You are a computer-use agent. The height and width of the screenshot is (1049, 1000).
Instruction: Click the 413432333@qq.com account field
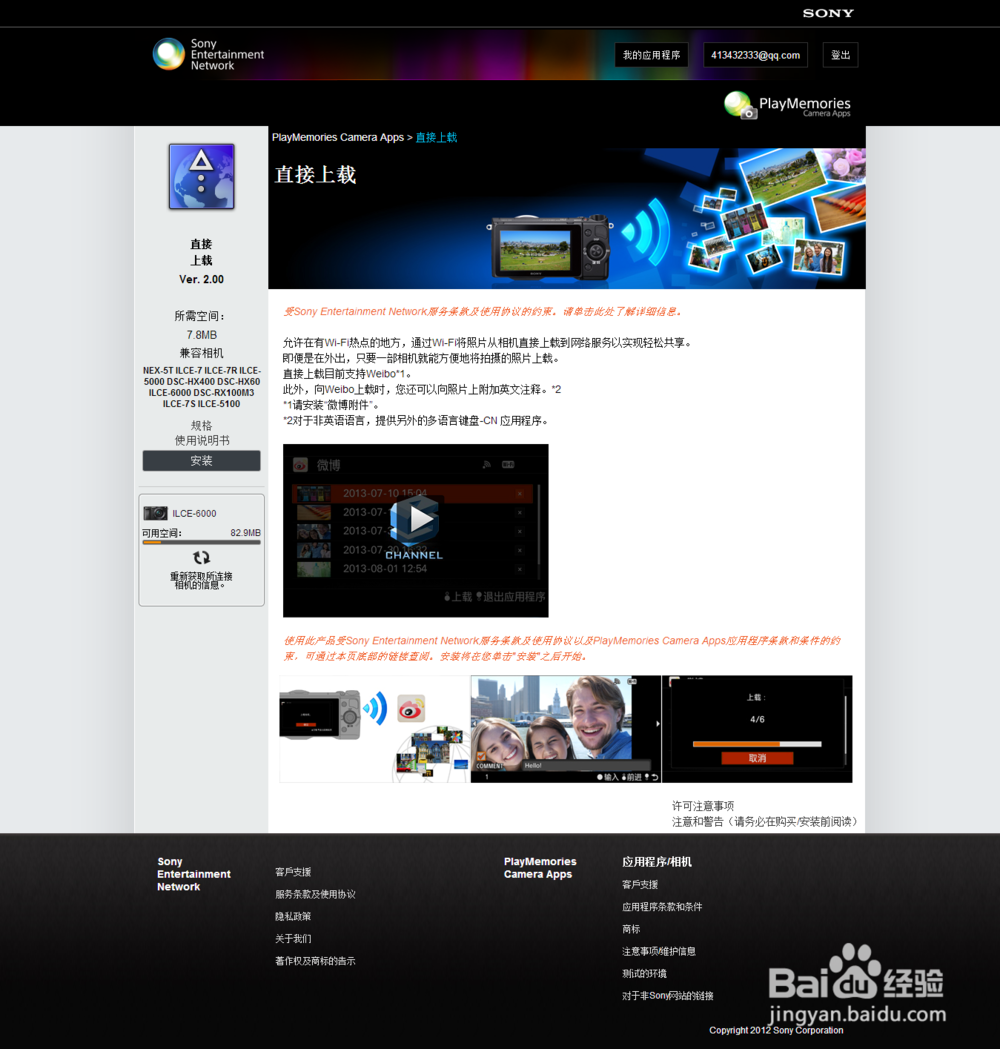tap(754, 55)
